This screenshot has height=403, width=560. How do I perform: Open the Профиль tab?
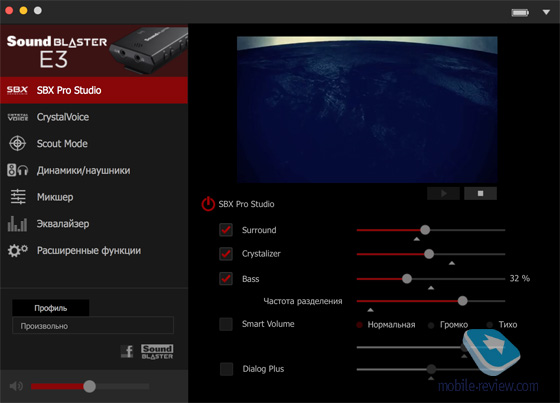[x=51, y=308]
